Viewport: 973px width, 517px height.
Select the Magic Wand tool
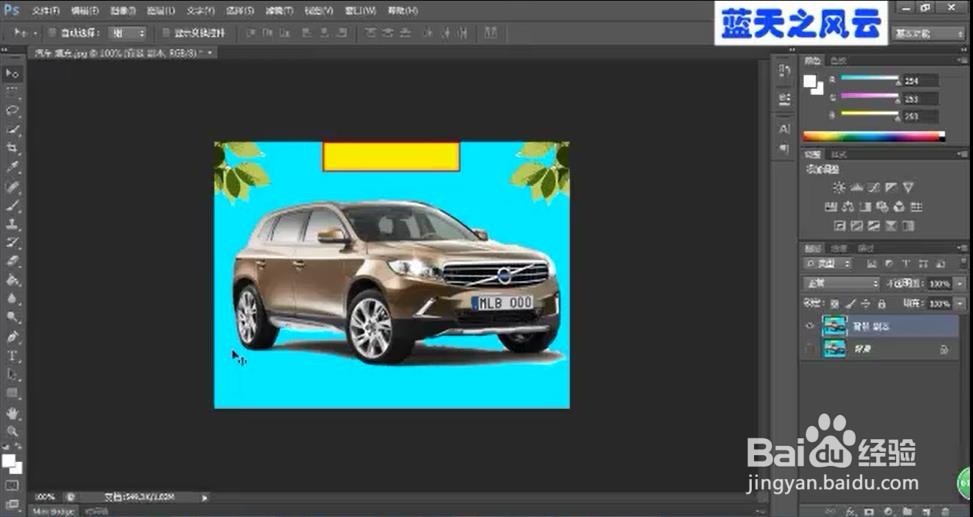[x=12, y=129]
